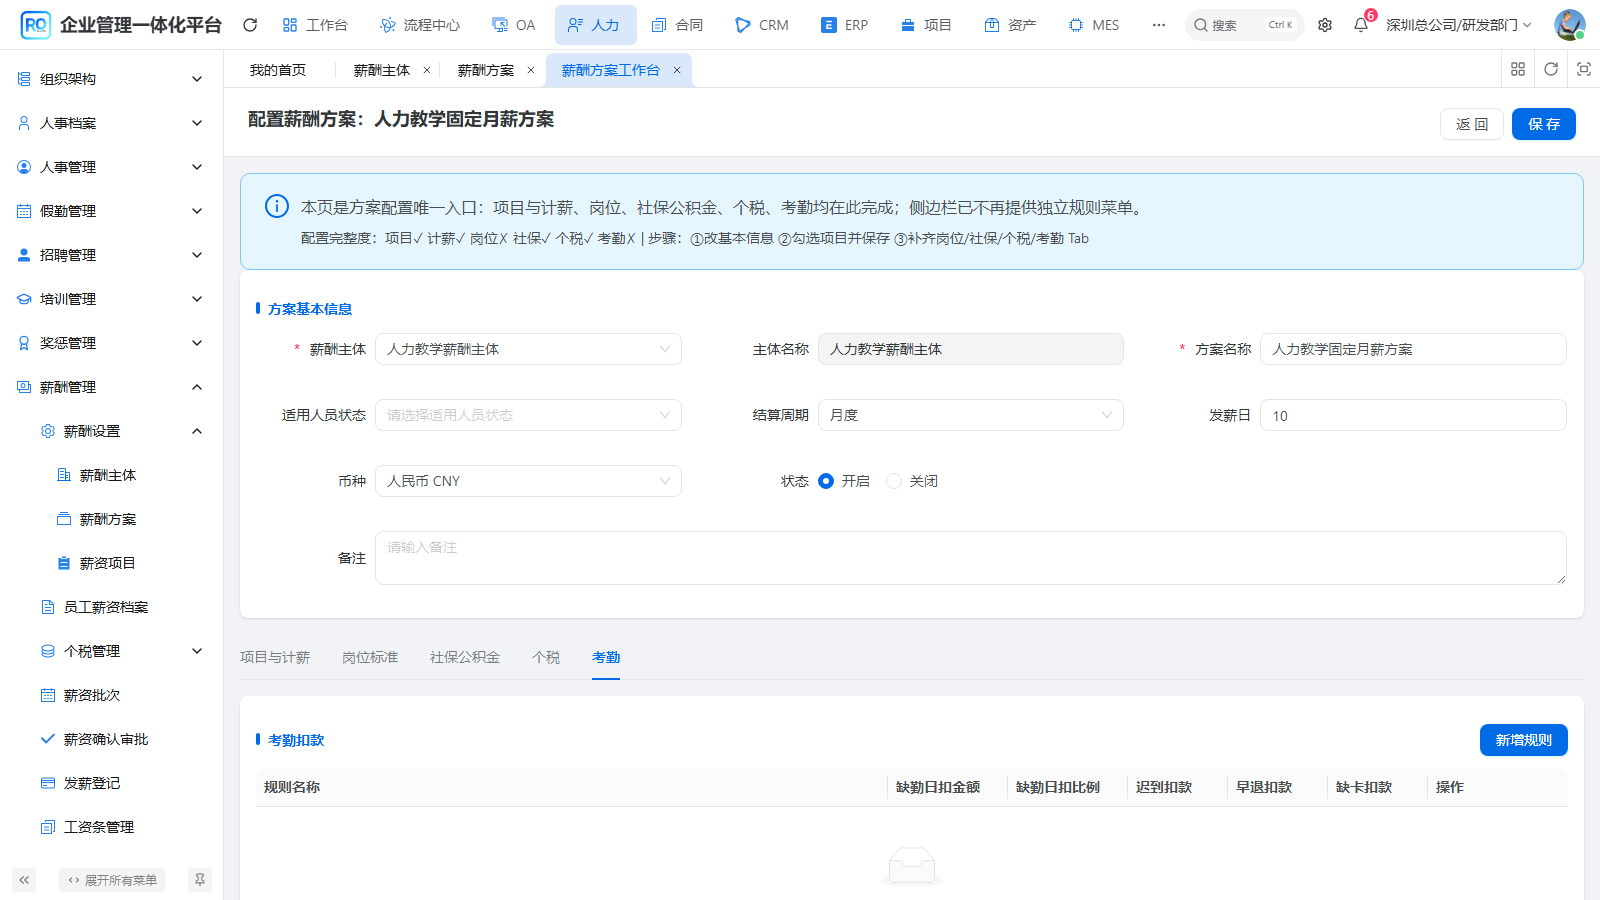The height and width of the screenshot is (900, 1600).
Task: Click the 新增规则 button
Action: tap(1524, 740)
